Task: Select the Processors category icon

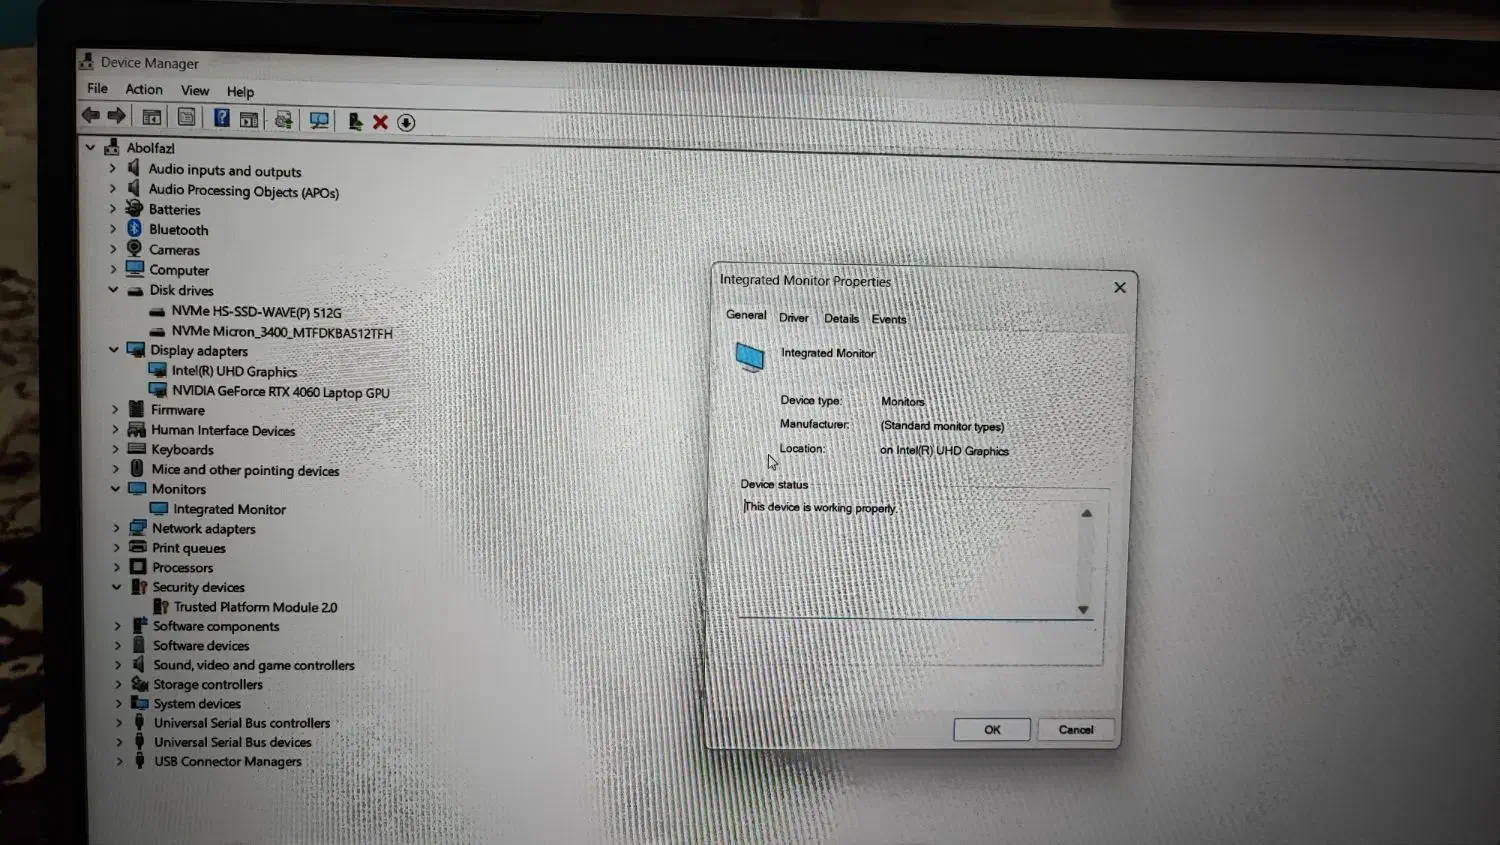Action: pos(138,567)
